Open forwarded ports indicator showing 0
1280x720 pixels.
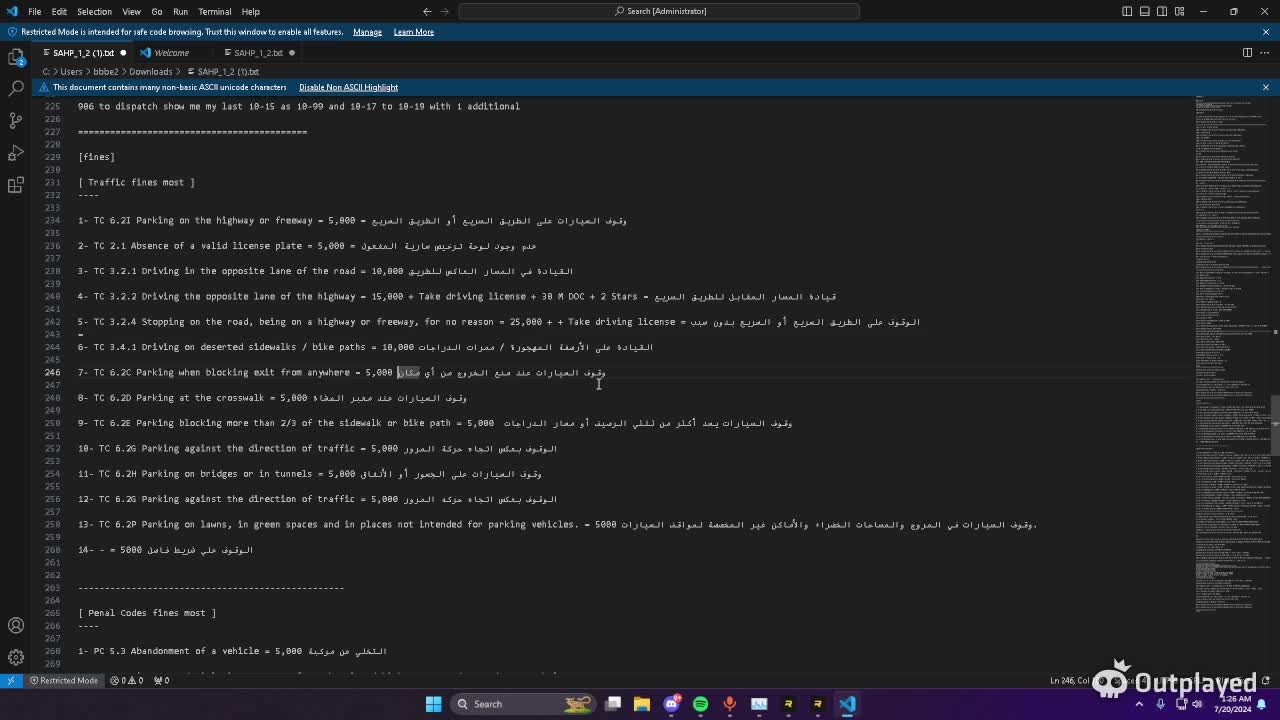point(160,680)
